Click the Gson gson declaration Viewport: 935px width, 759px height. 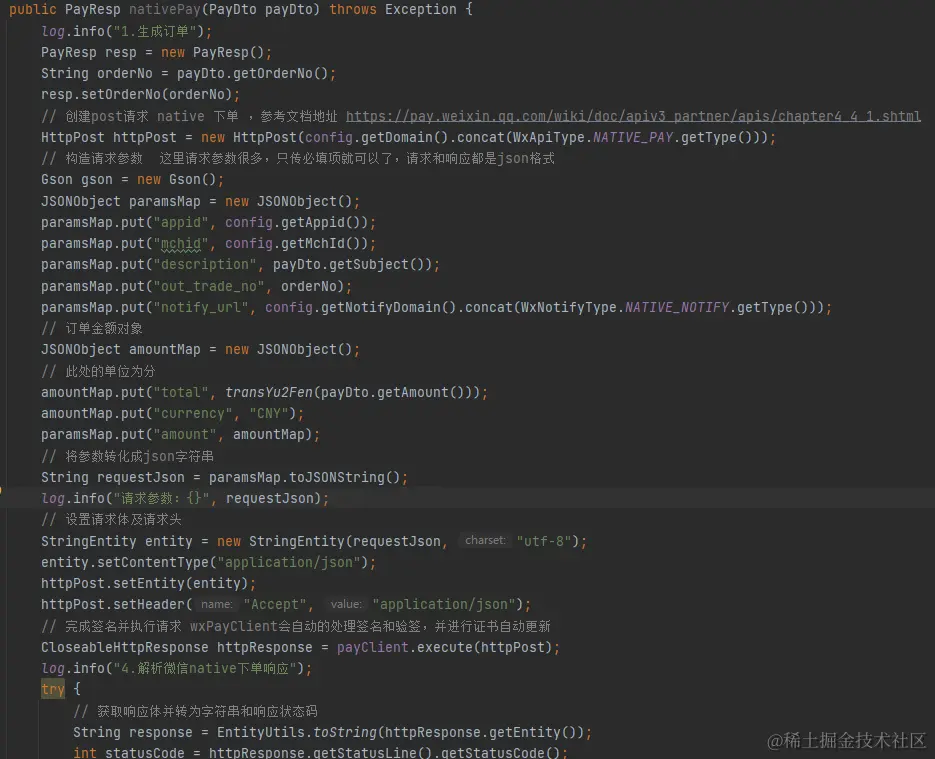pyautogui.click(x=132, y=179)
